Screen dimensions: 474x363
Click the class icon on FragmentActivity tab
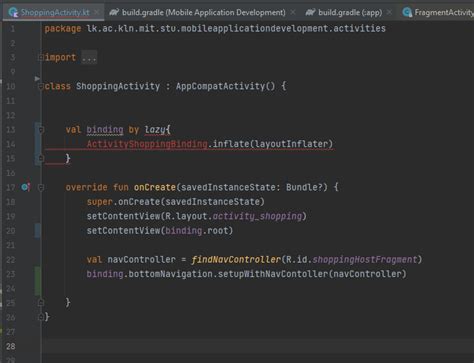coord(407,12)
